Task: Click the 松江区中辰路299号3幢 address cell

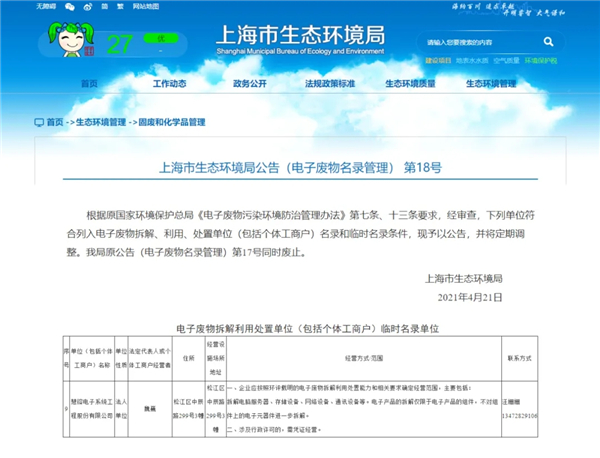Action: pos(188,409)
